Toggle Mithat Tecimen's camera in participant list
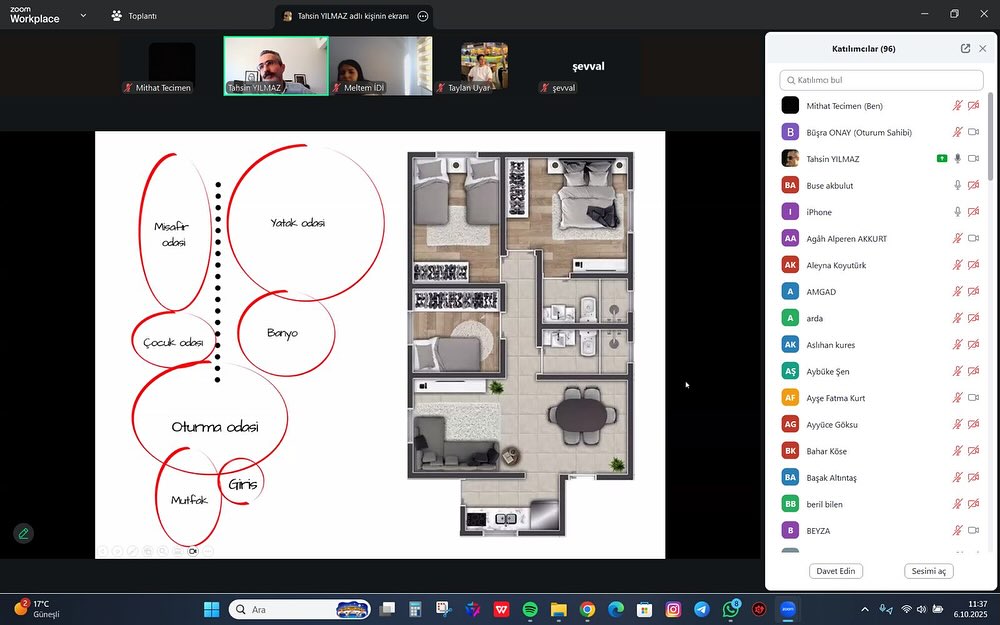This screenshot has width=1000, height=625. [x=973, y=106]
